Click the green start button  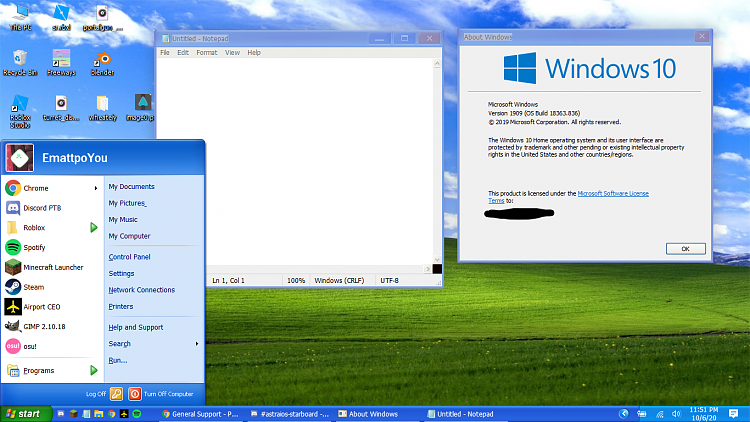point(26,414)
